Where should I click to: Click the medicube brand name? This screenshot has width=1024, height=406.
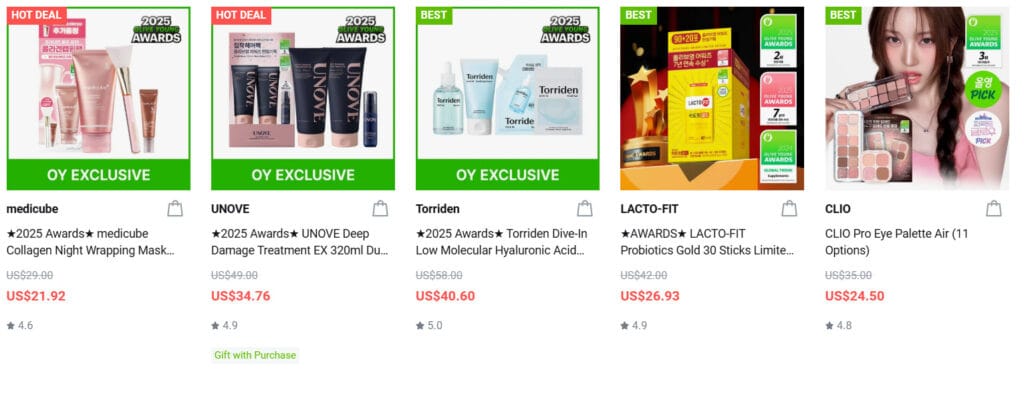(x=32, y=209)
